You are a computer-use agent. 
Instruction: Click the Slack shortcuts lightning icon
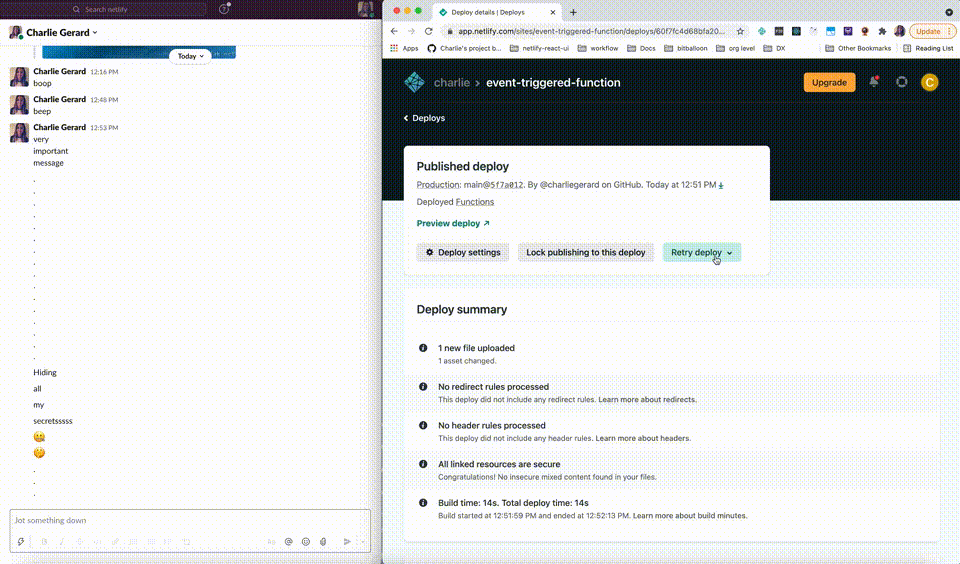click(x=20, y=541)
